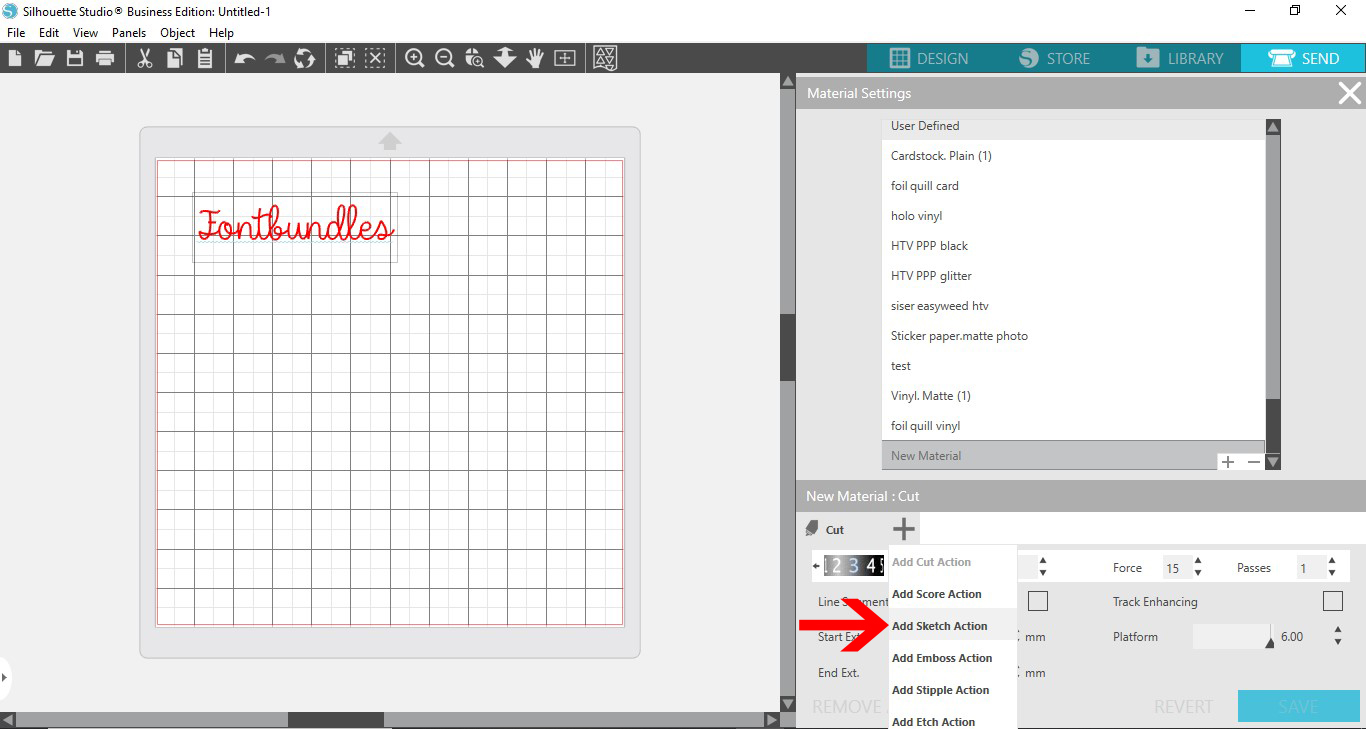Click the Force value stepper arrows
The height and width of the screenshot is (729, 1366).
point(1198,567)
